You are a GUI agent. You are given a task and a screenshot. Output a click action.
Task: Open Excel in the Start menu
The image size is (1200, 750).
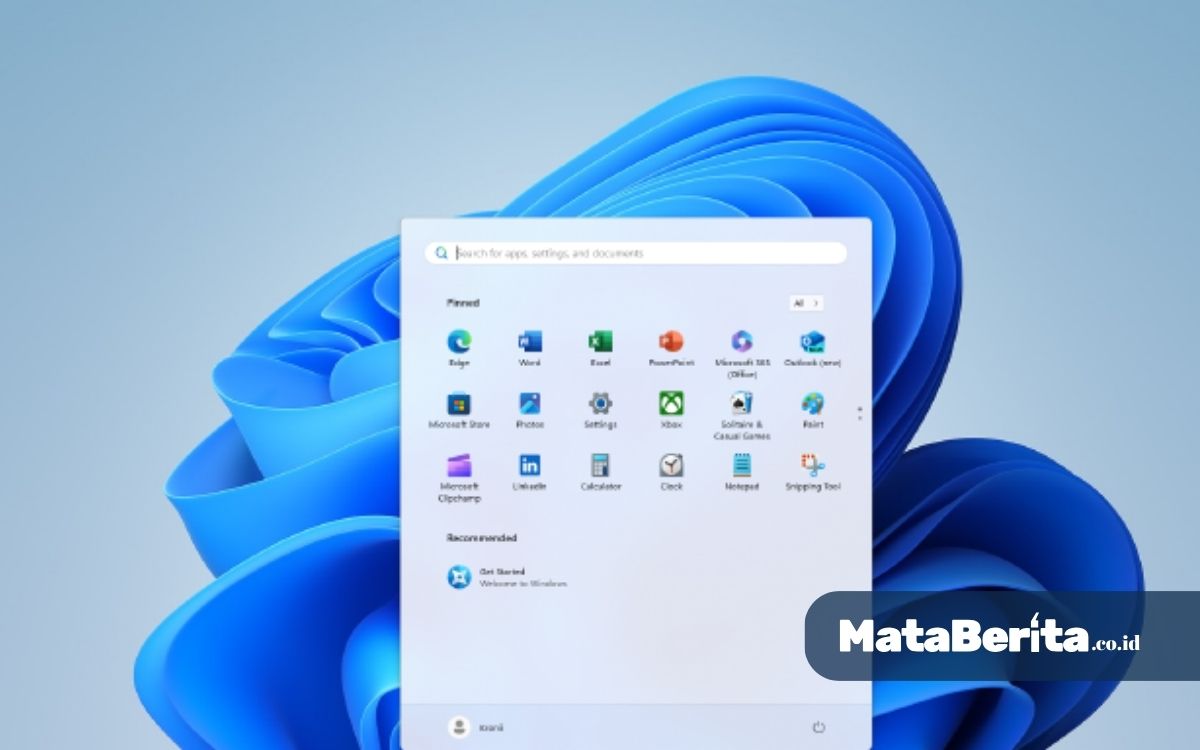click(x=600, y=343)
